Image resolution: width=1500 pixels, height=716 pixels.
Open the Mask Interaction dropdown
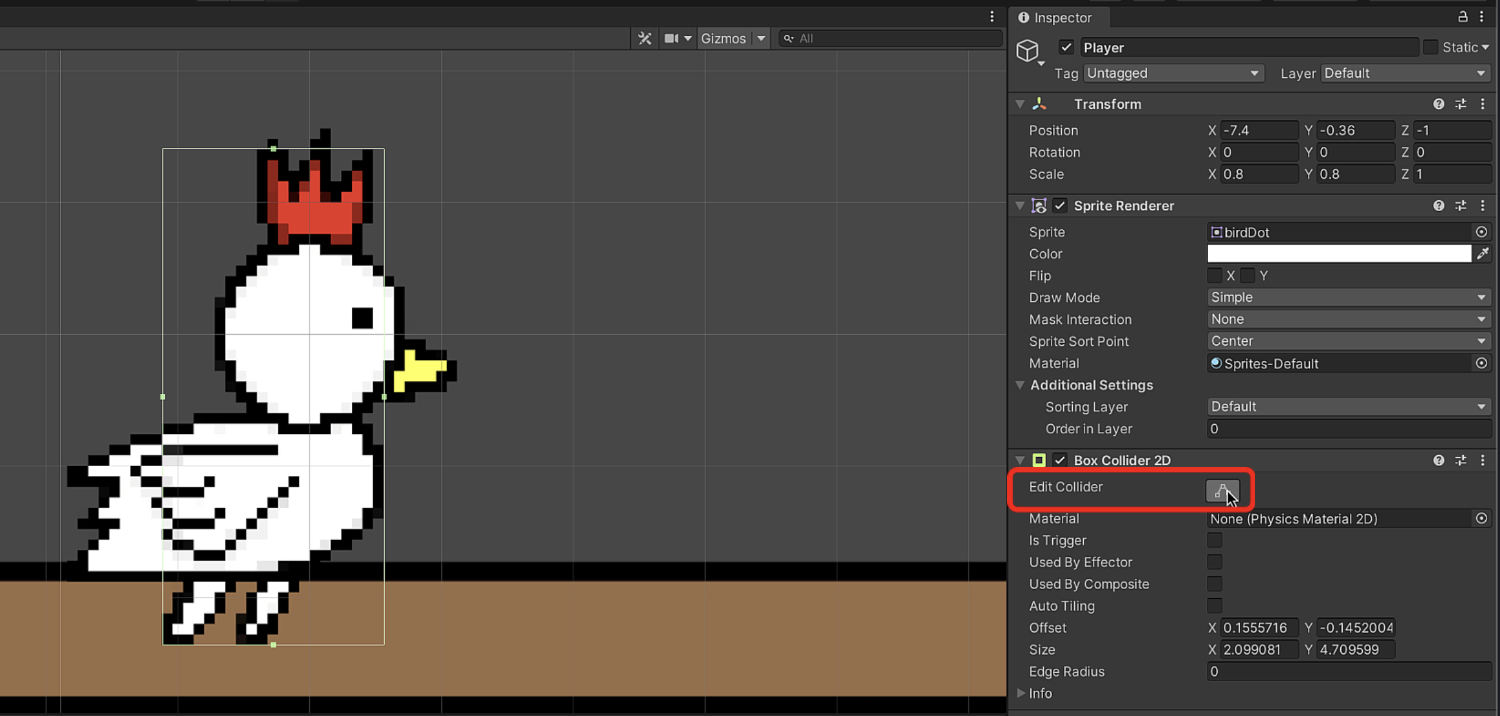click(x=1349, y=319)
